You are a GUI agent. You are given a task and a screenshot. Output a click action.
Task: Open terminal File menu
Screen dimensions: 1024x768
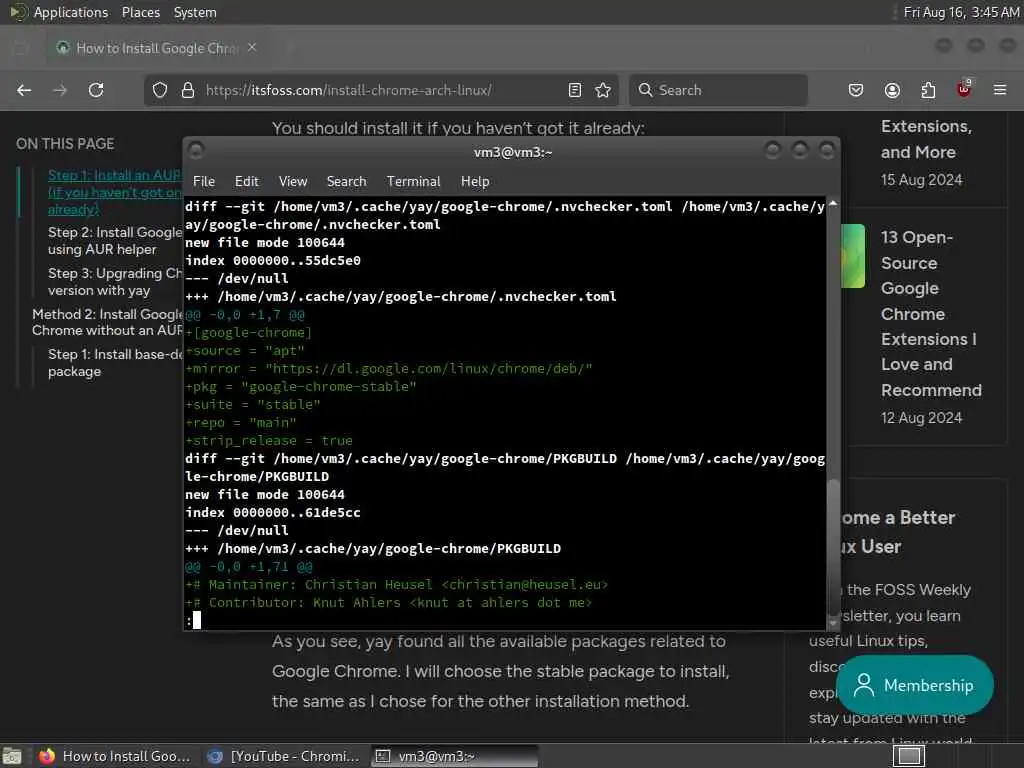click(204, 182)
